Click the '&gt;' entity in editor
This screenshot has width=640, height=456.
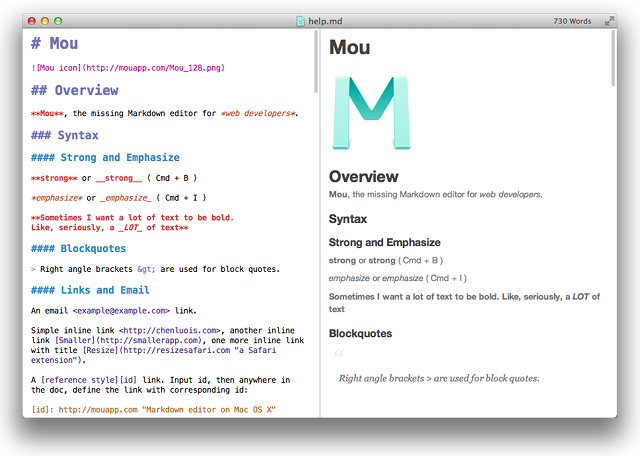pyautogui.click(x=146, y=269)
